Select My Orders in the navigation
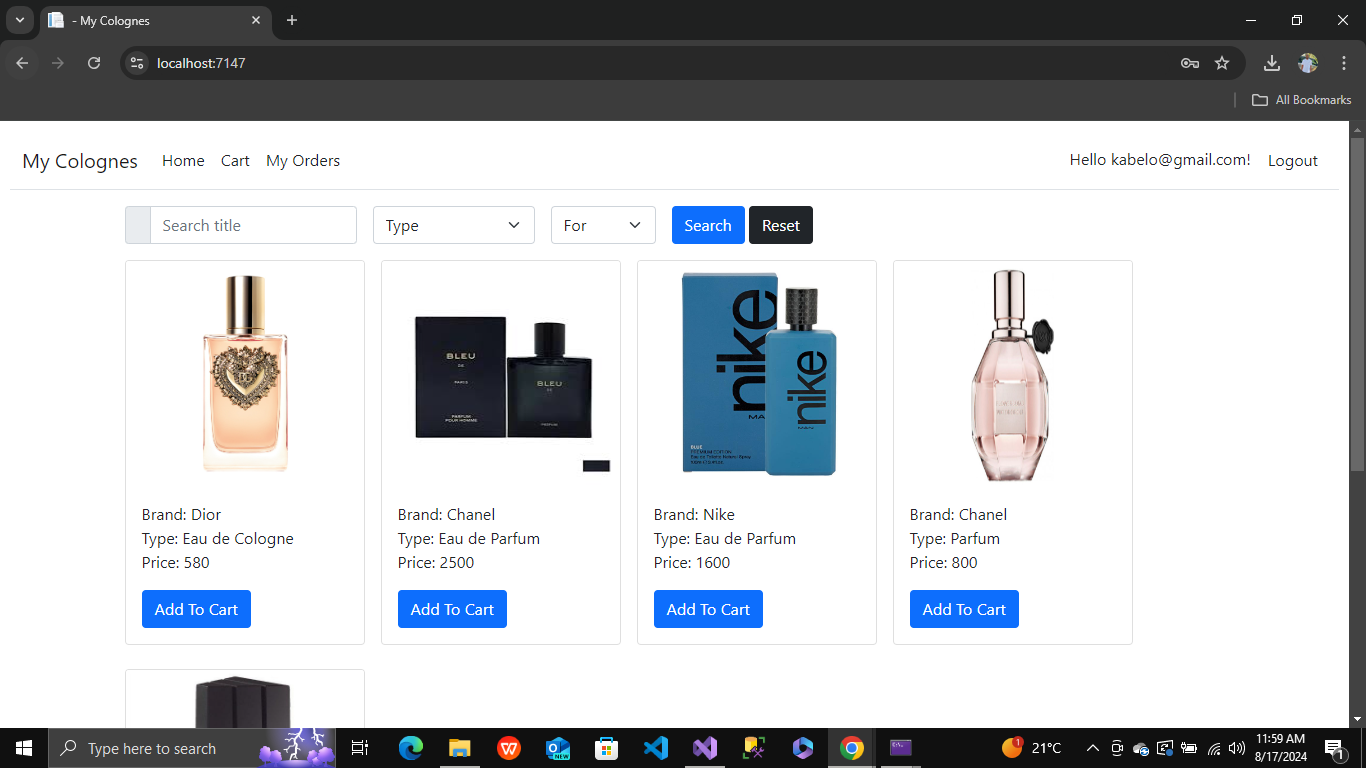 [x=303, y=160]
